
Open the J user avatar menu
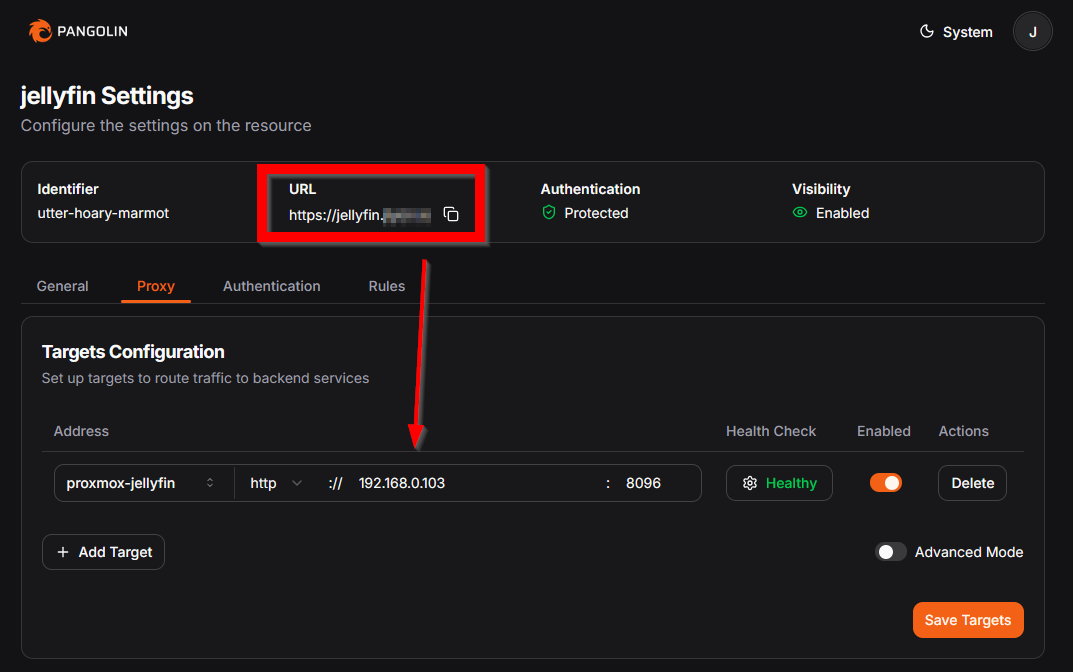tap(1032, 32)
